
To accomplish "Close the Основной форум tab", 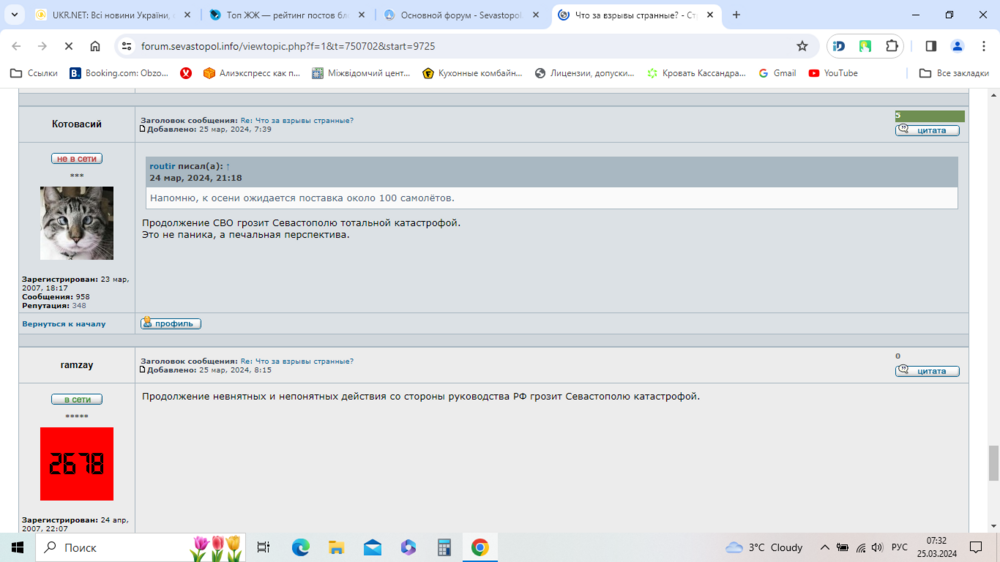I will click(536, 15).
